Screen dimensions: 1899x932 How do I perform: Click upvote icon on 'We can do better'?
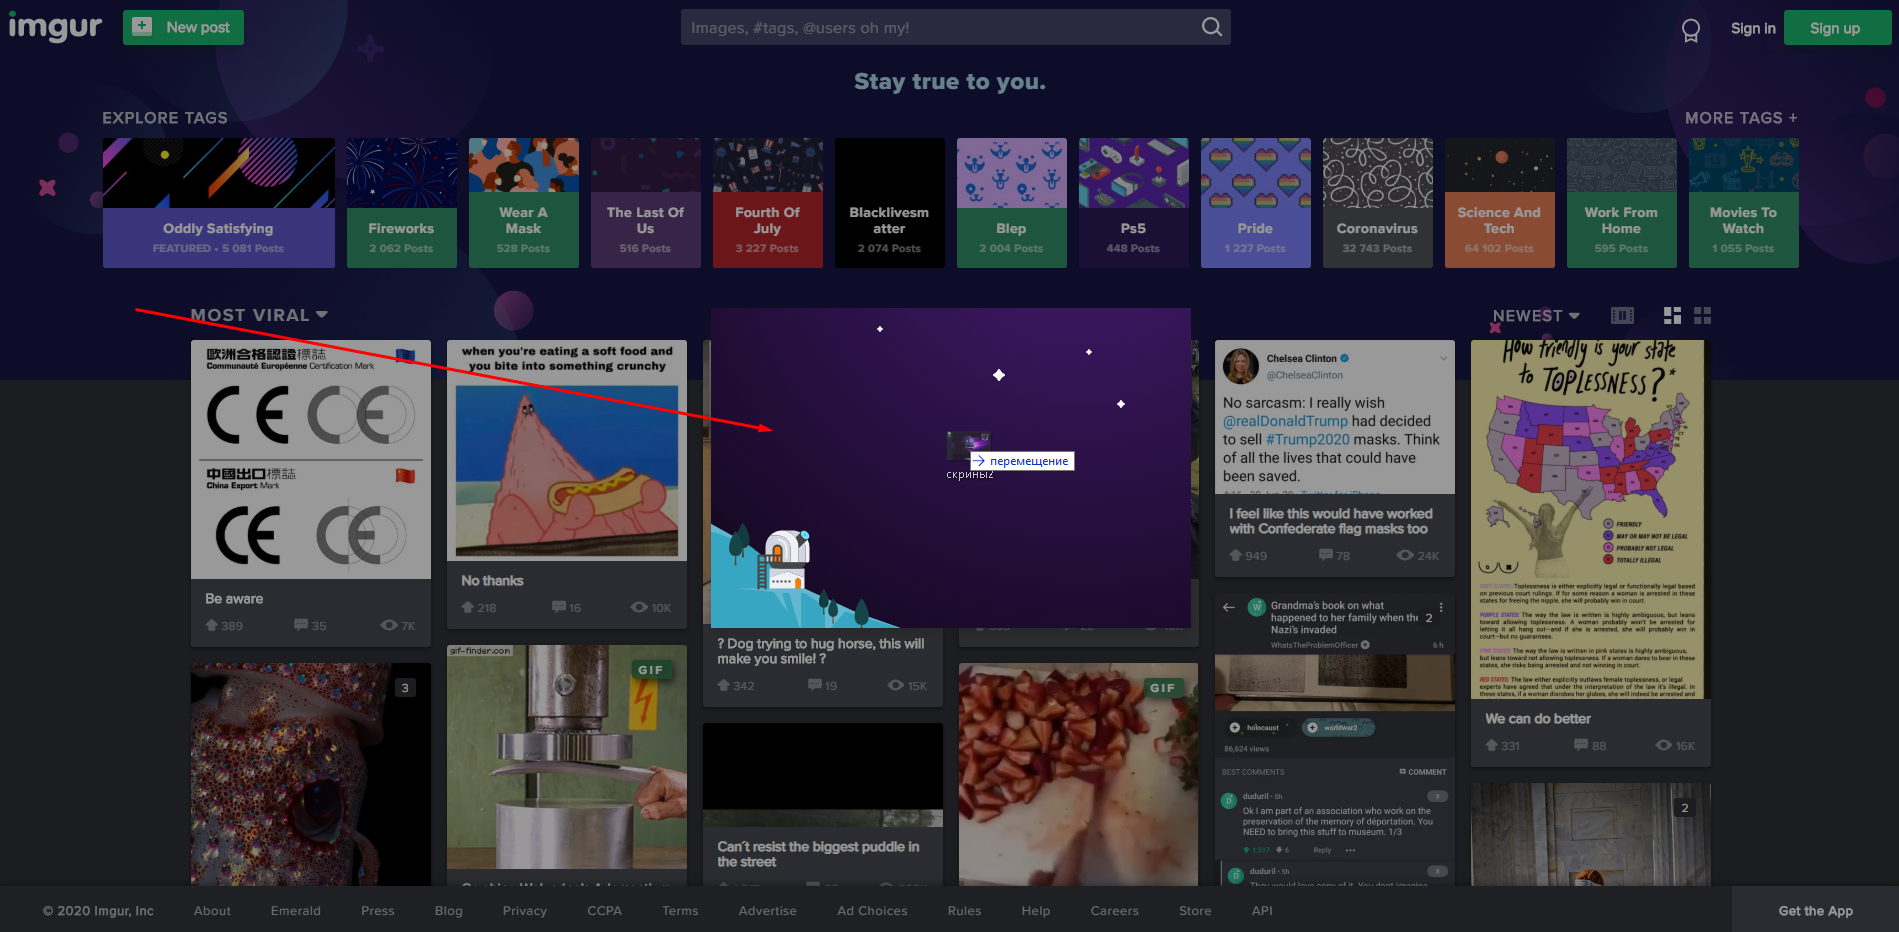tap(1492, 745)
